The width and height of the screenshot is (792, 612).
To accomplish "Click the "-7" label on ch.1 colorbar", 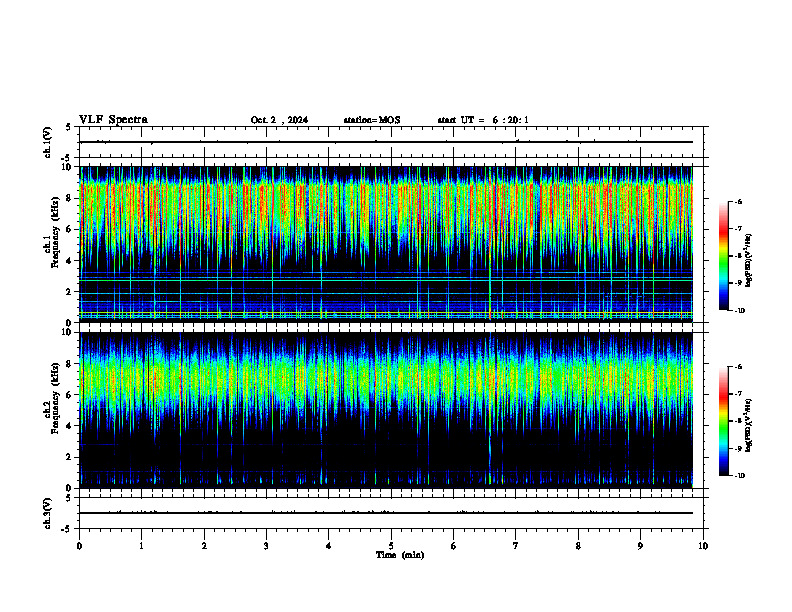I will coord(738,229).
